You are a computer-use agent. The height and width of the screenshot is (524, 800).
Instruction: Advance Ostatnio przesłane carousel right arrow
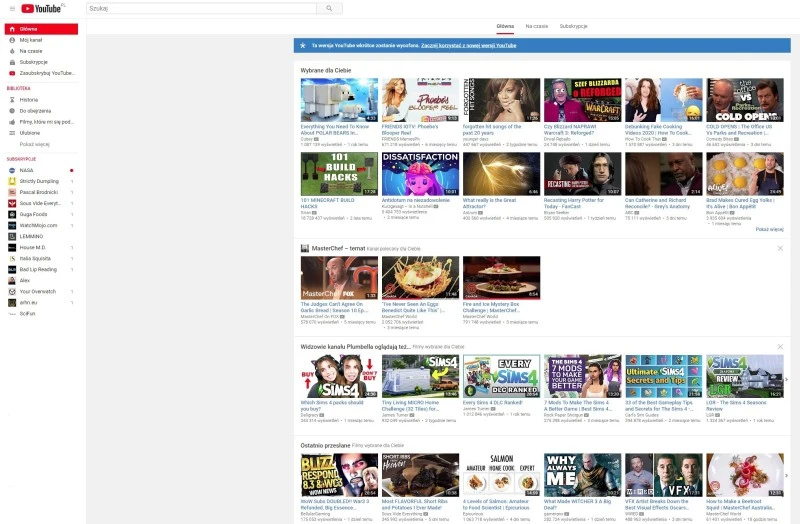coord(786,476)
